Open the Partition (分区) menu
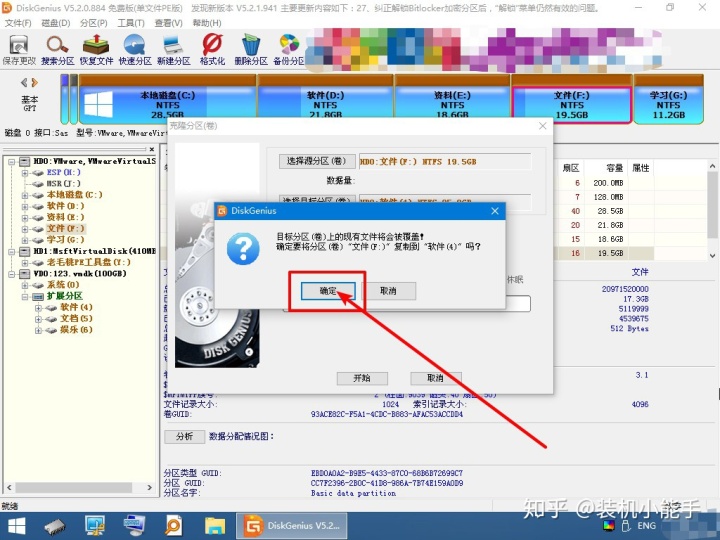Viewport: 720px width, 540px height. (93, 23)
